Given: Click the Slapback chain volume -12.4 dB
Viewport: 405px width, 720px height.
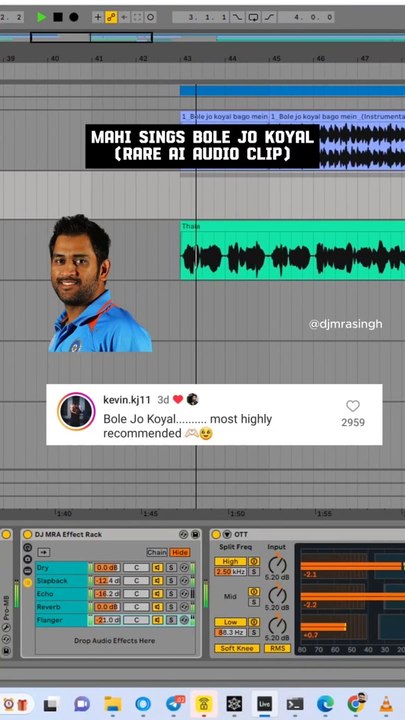Looking at the screenshot, I should click(x=107, y=581).
